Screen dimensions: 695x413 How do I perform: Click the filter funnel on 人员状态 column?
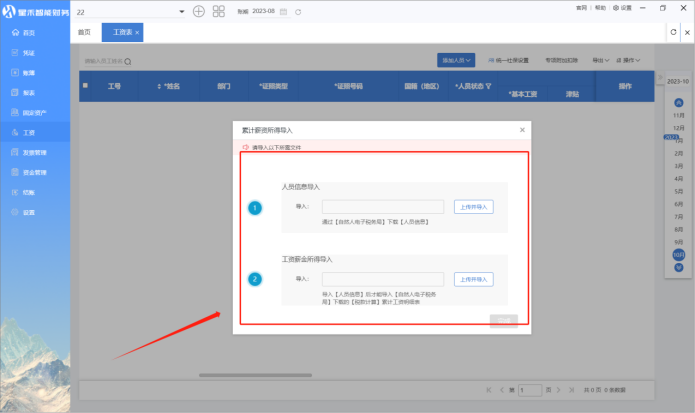488,86
